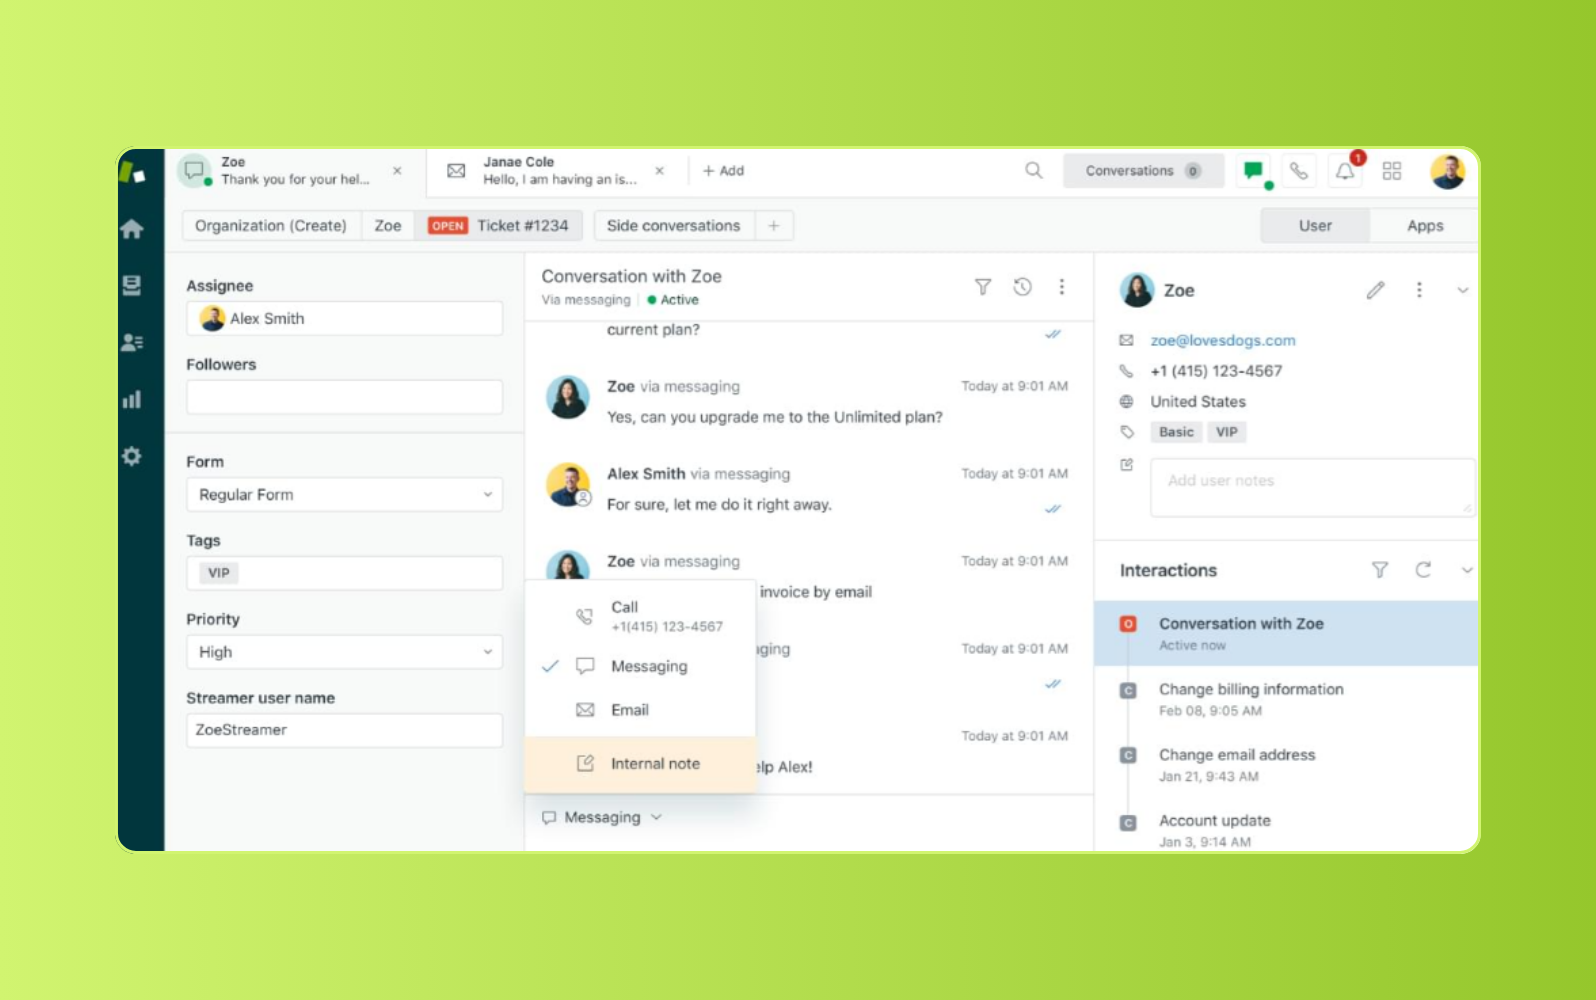Open three-dot menu next to Zoe's name
The height and width of the screenshot is (1000, 1596).
click(x=1419, y=290)
